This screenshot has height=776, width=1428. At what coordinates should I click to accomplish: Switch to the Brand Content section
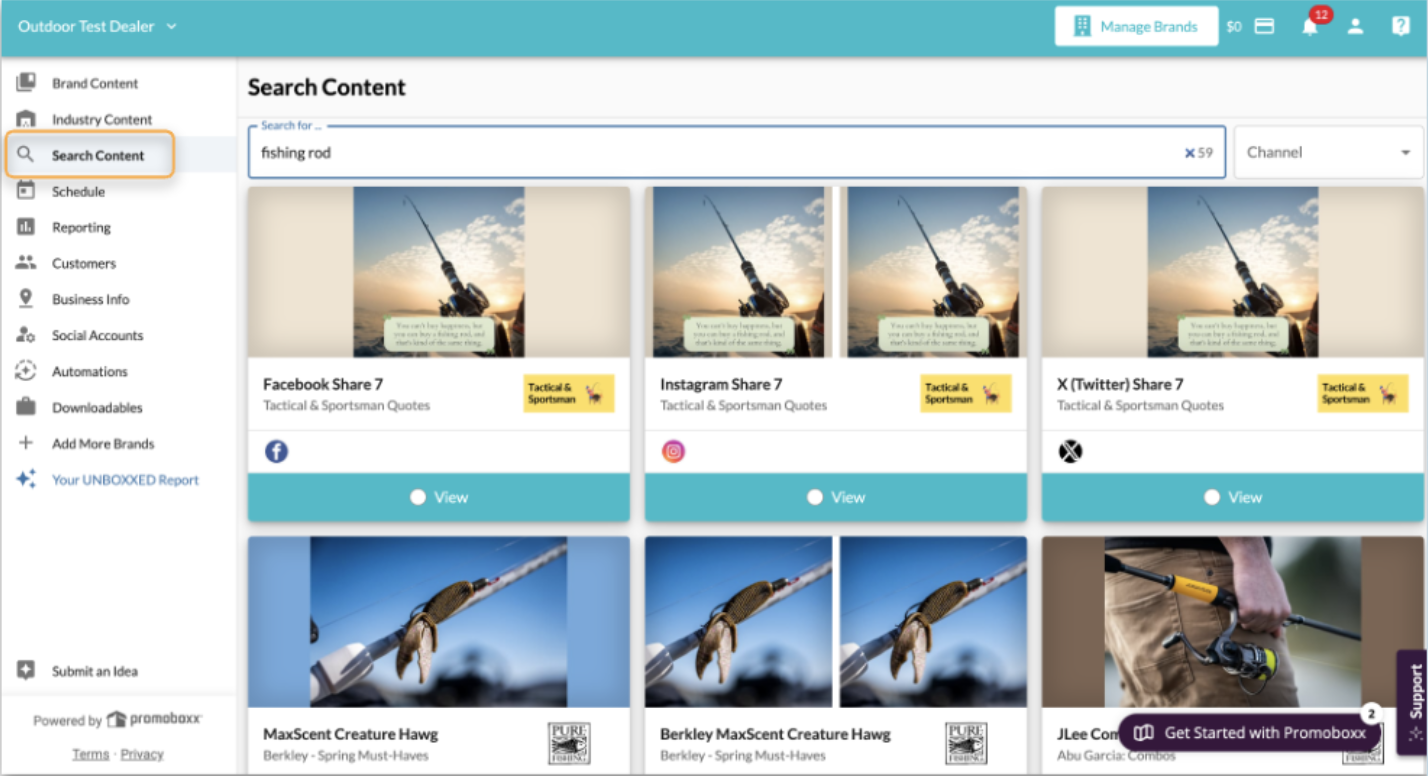coord(95,83)
